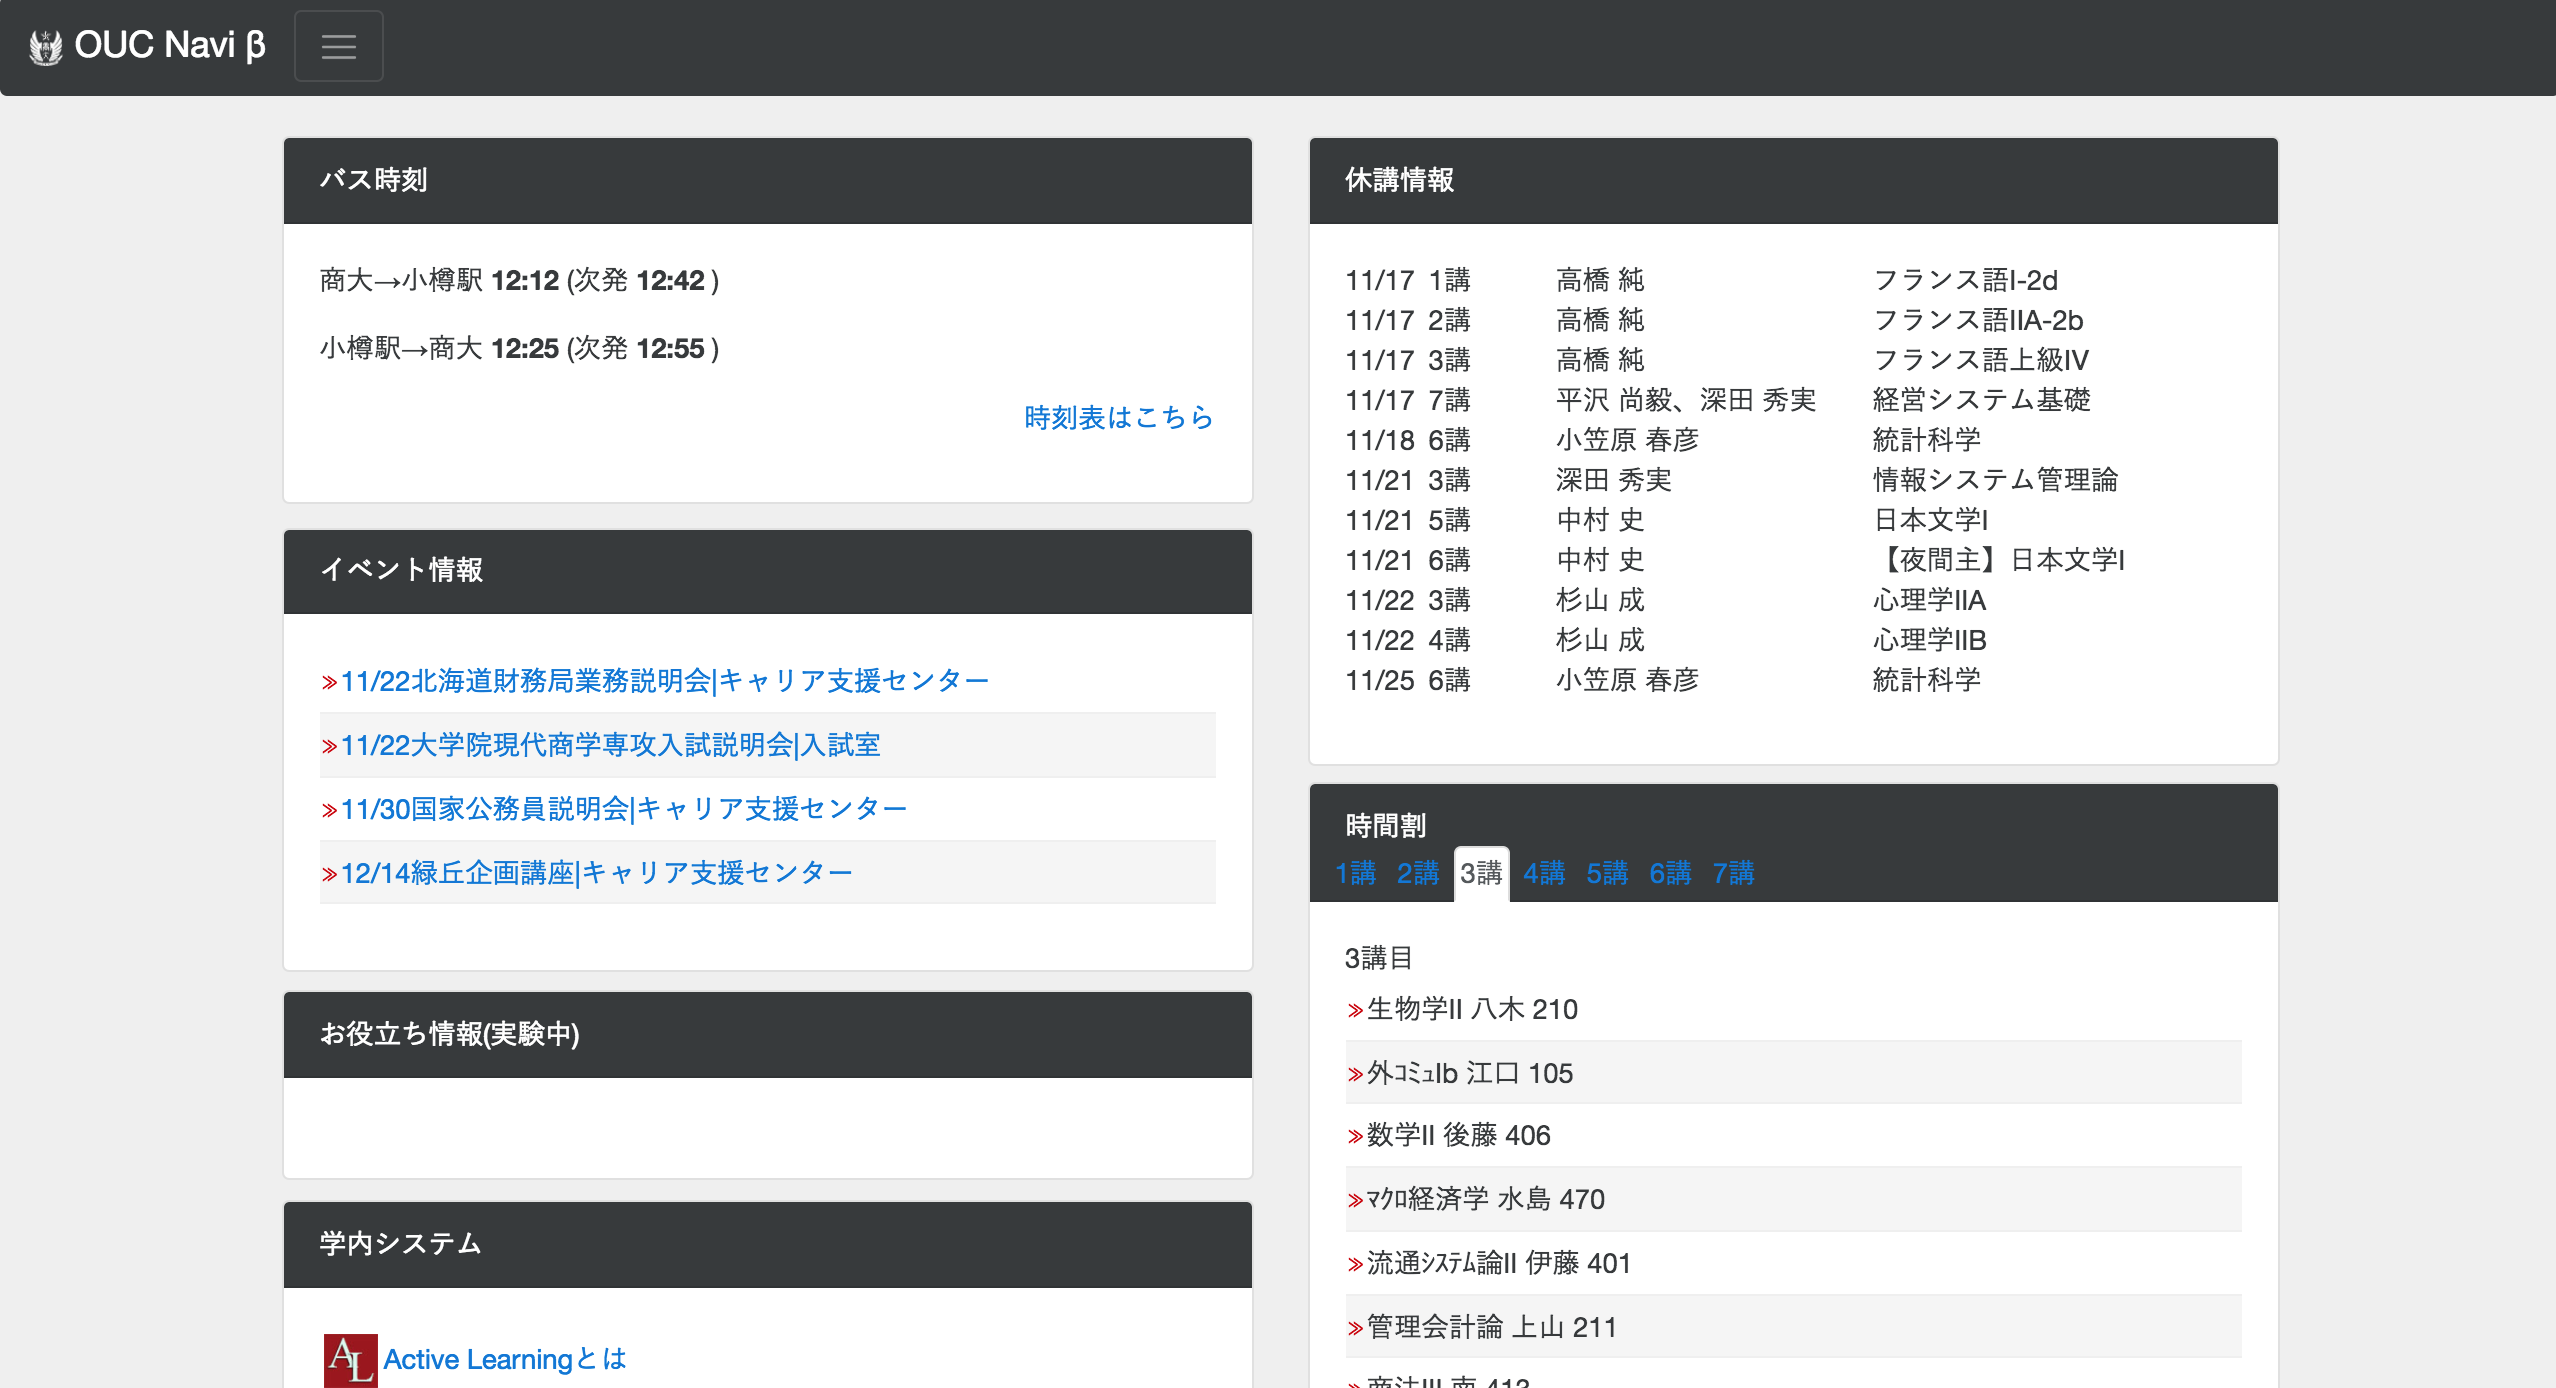This screenshot has height=1388, width=2556.
Task: Click the OUC Navi β brand title
Action: click(170, 45)
